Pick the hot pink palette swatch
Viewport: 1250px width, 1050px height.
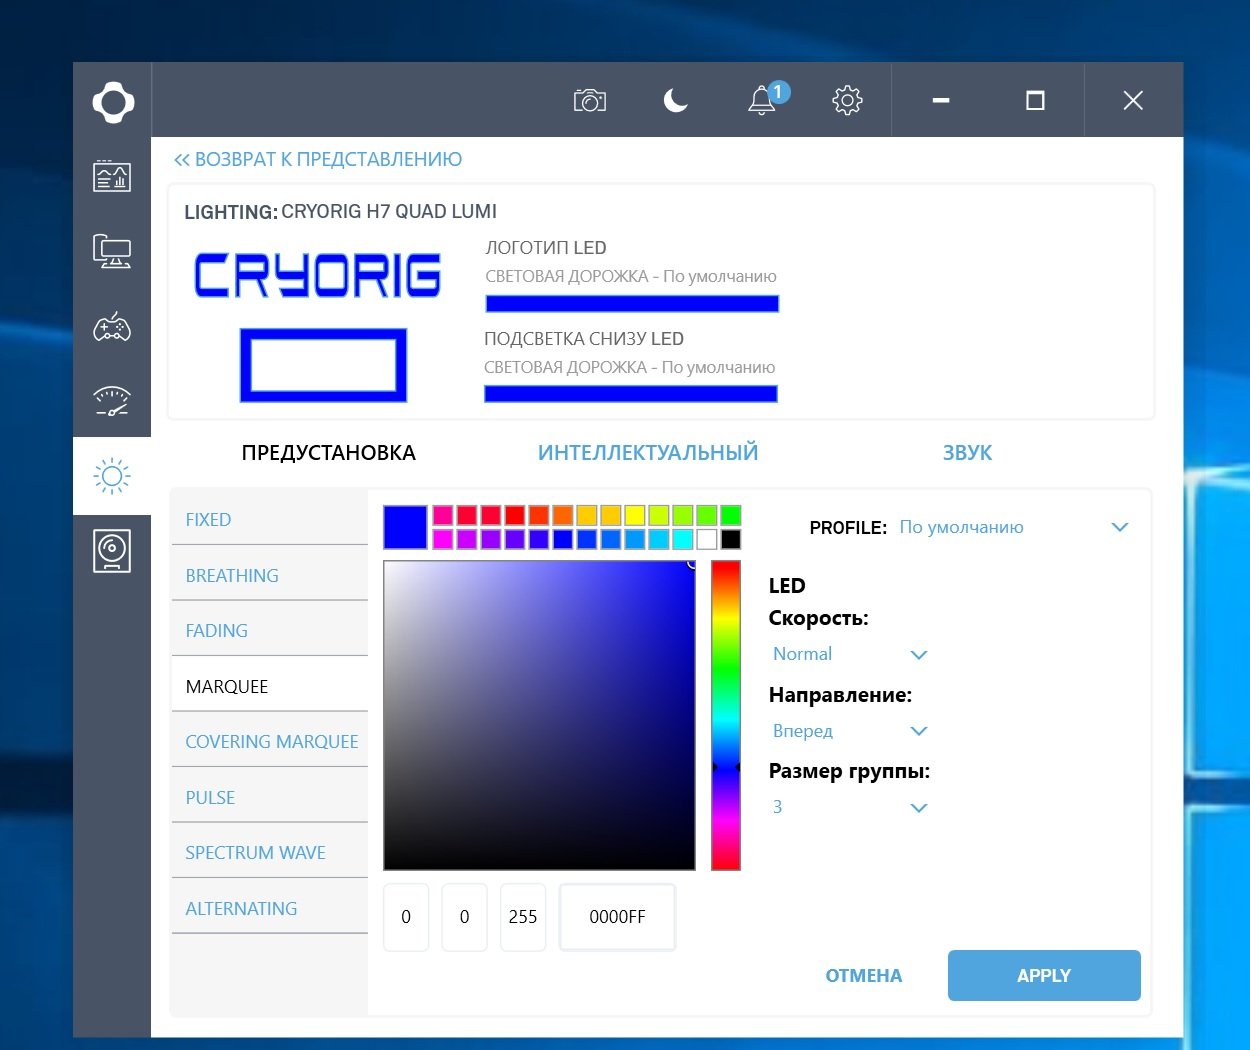443,515
